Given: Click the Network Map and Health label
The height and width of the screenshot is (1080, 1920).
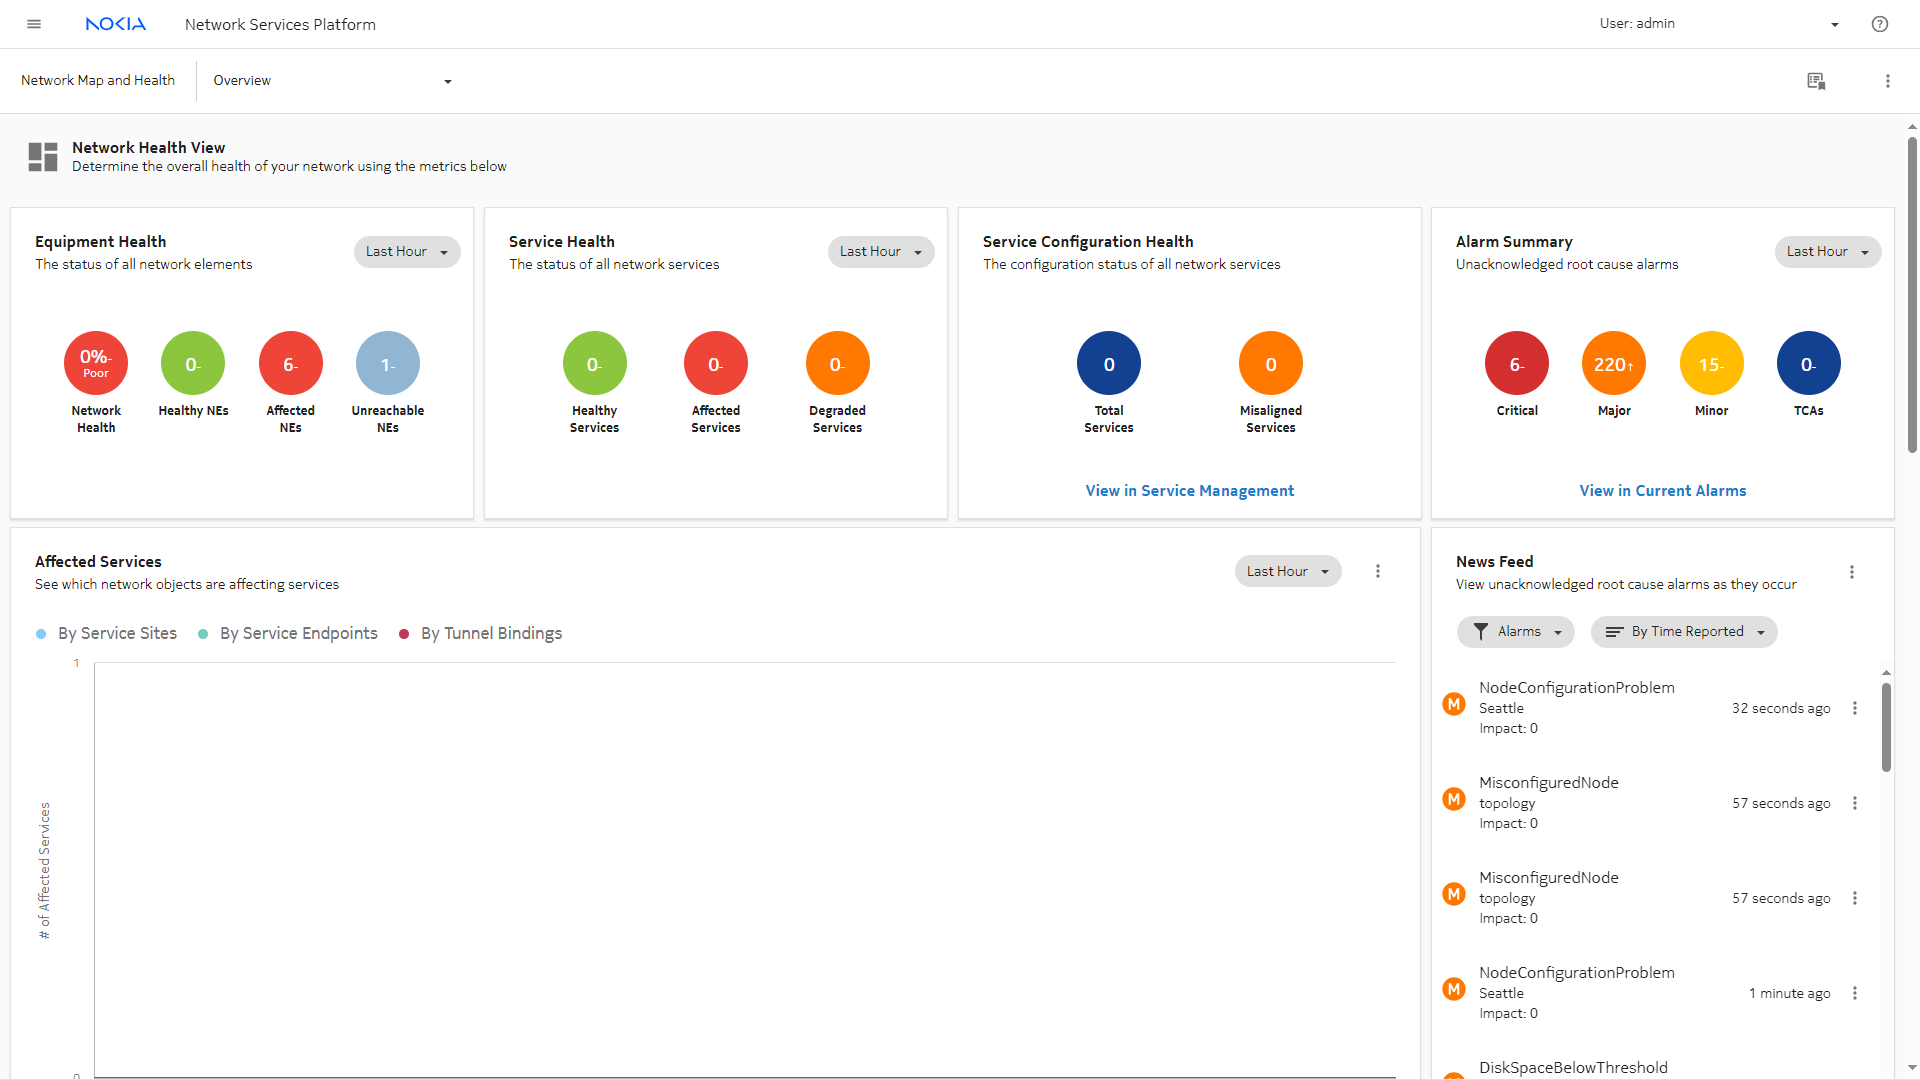Looking at the screenshot, I should pos(98,80).
